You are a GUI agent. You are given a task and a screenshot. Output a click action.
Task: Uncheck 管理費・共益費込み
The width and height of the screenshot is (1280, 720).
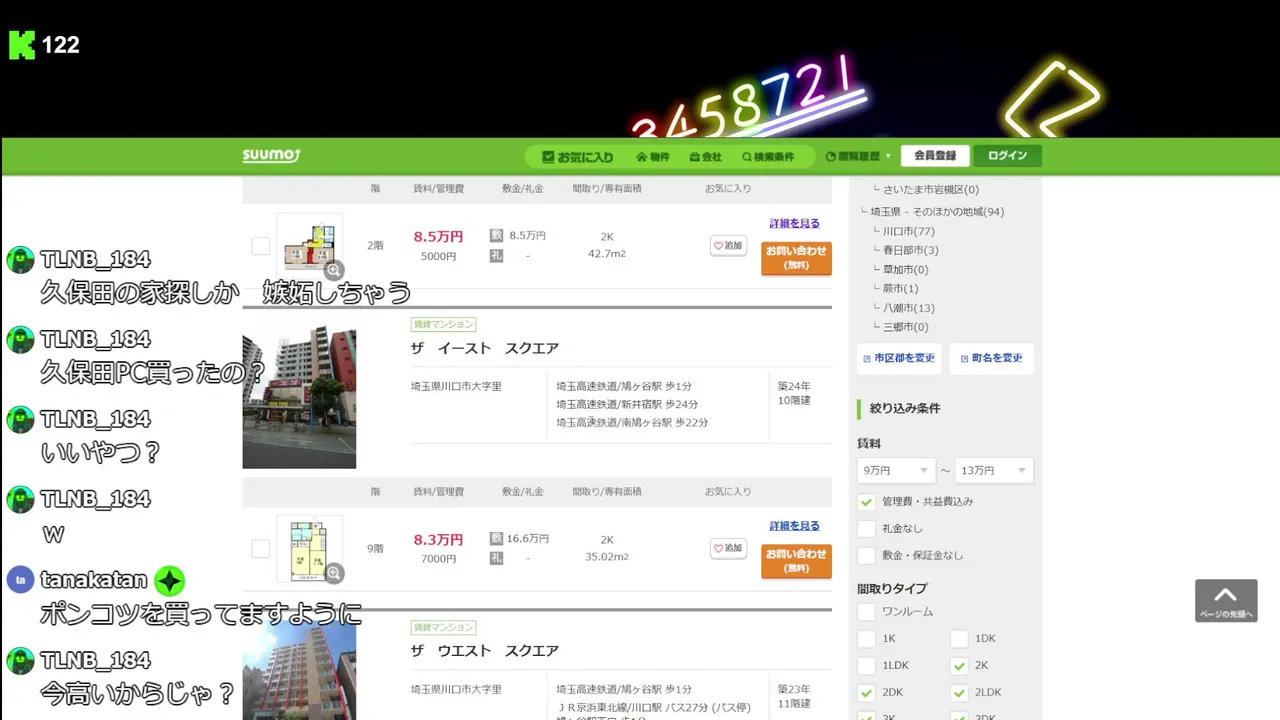click(x=867, y=502)
